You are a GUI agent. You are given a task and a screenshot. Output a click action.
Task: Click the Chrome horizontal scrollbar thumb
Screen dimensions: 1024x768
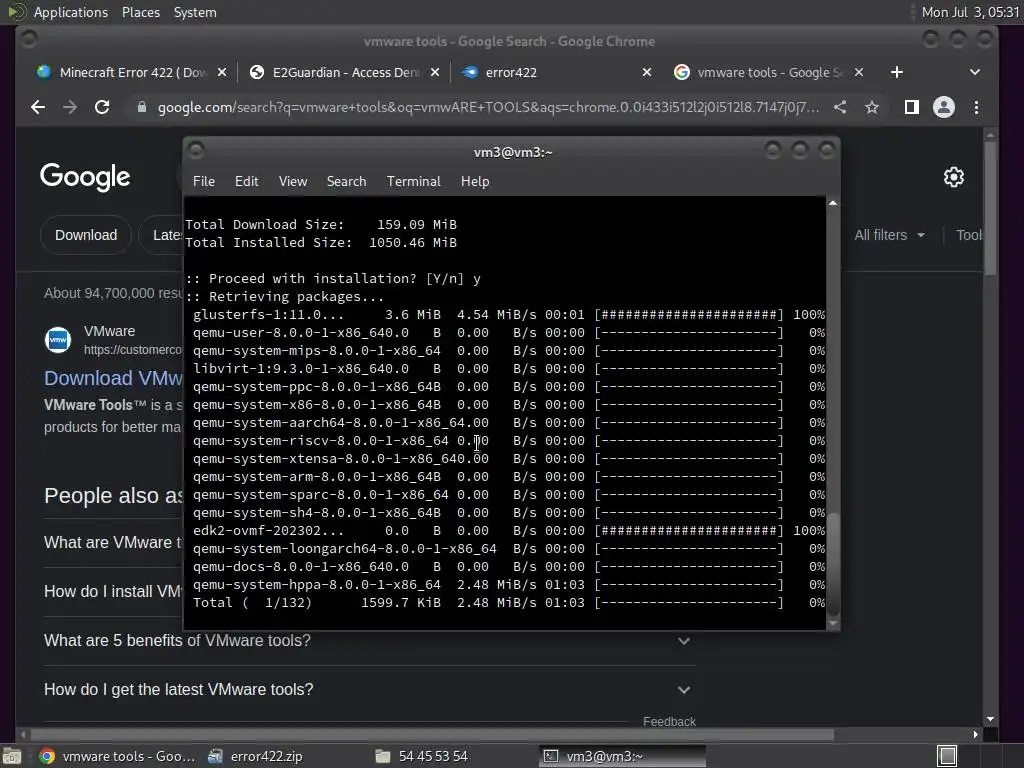(x=432, y=735)
